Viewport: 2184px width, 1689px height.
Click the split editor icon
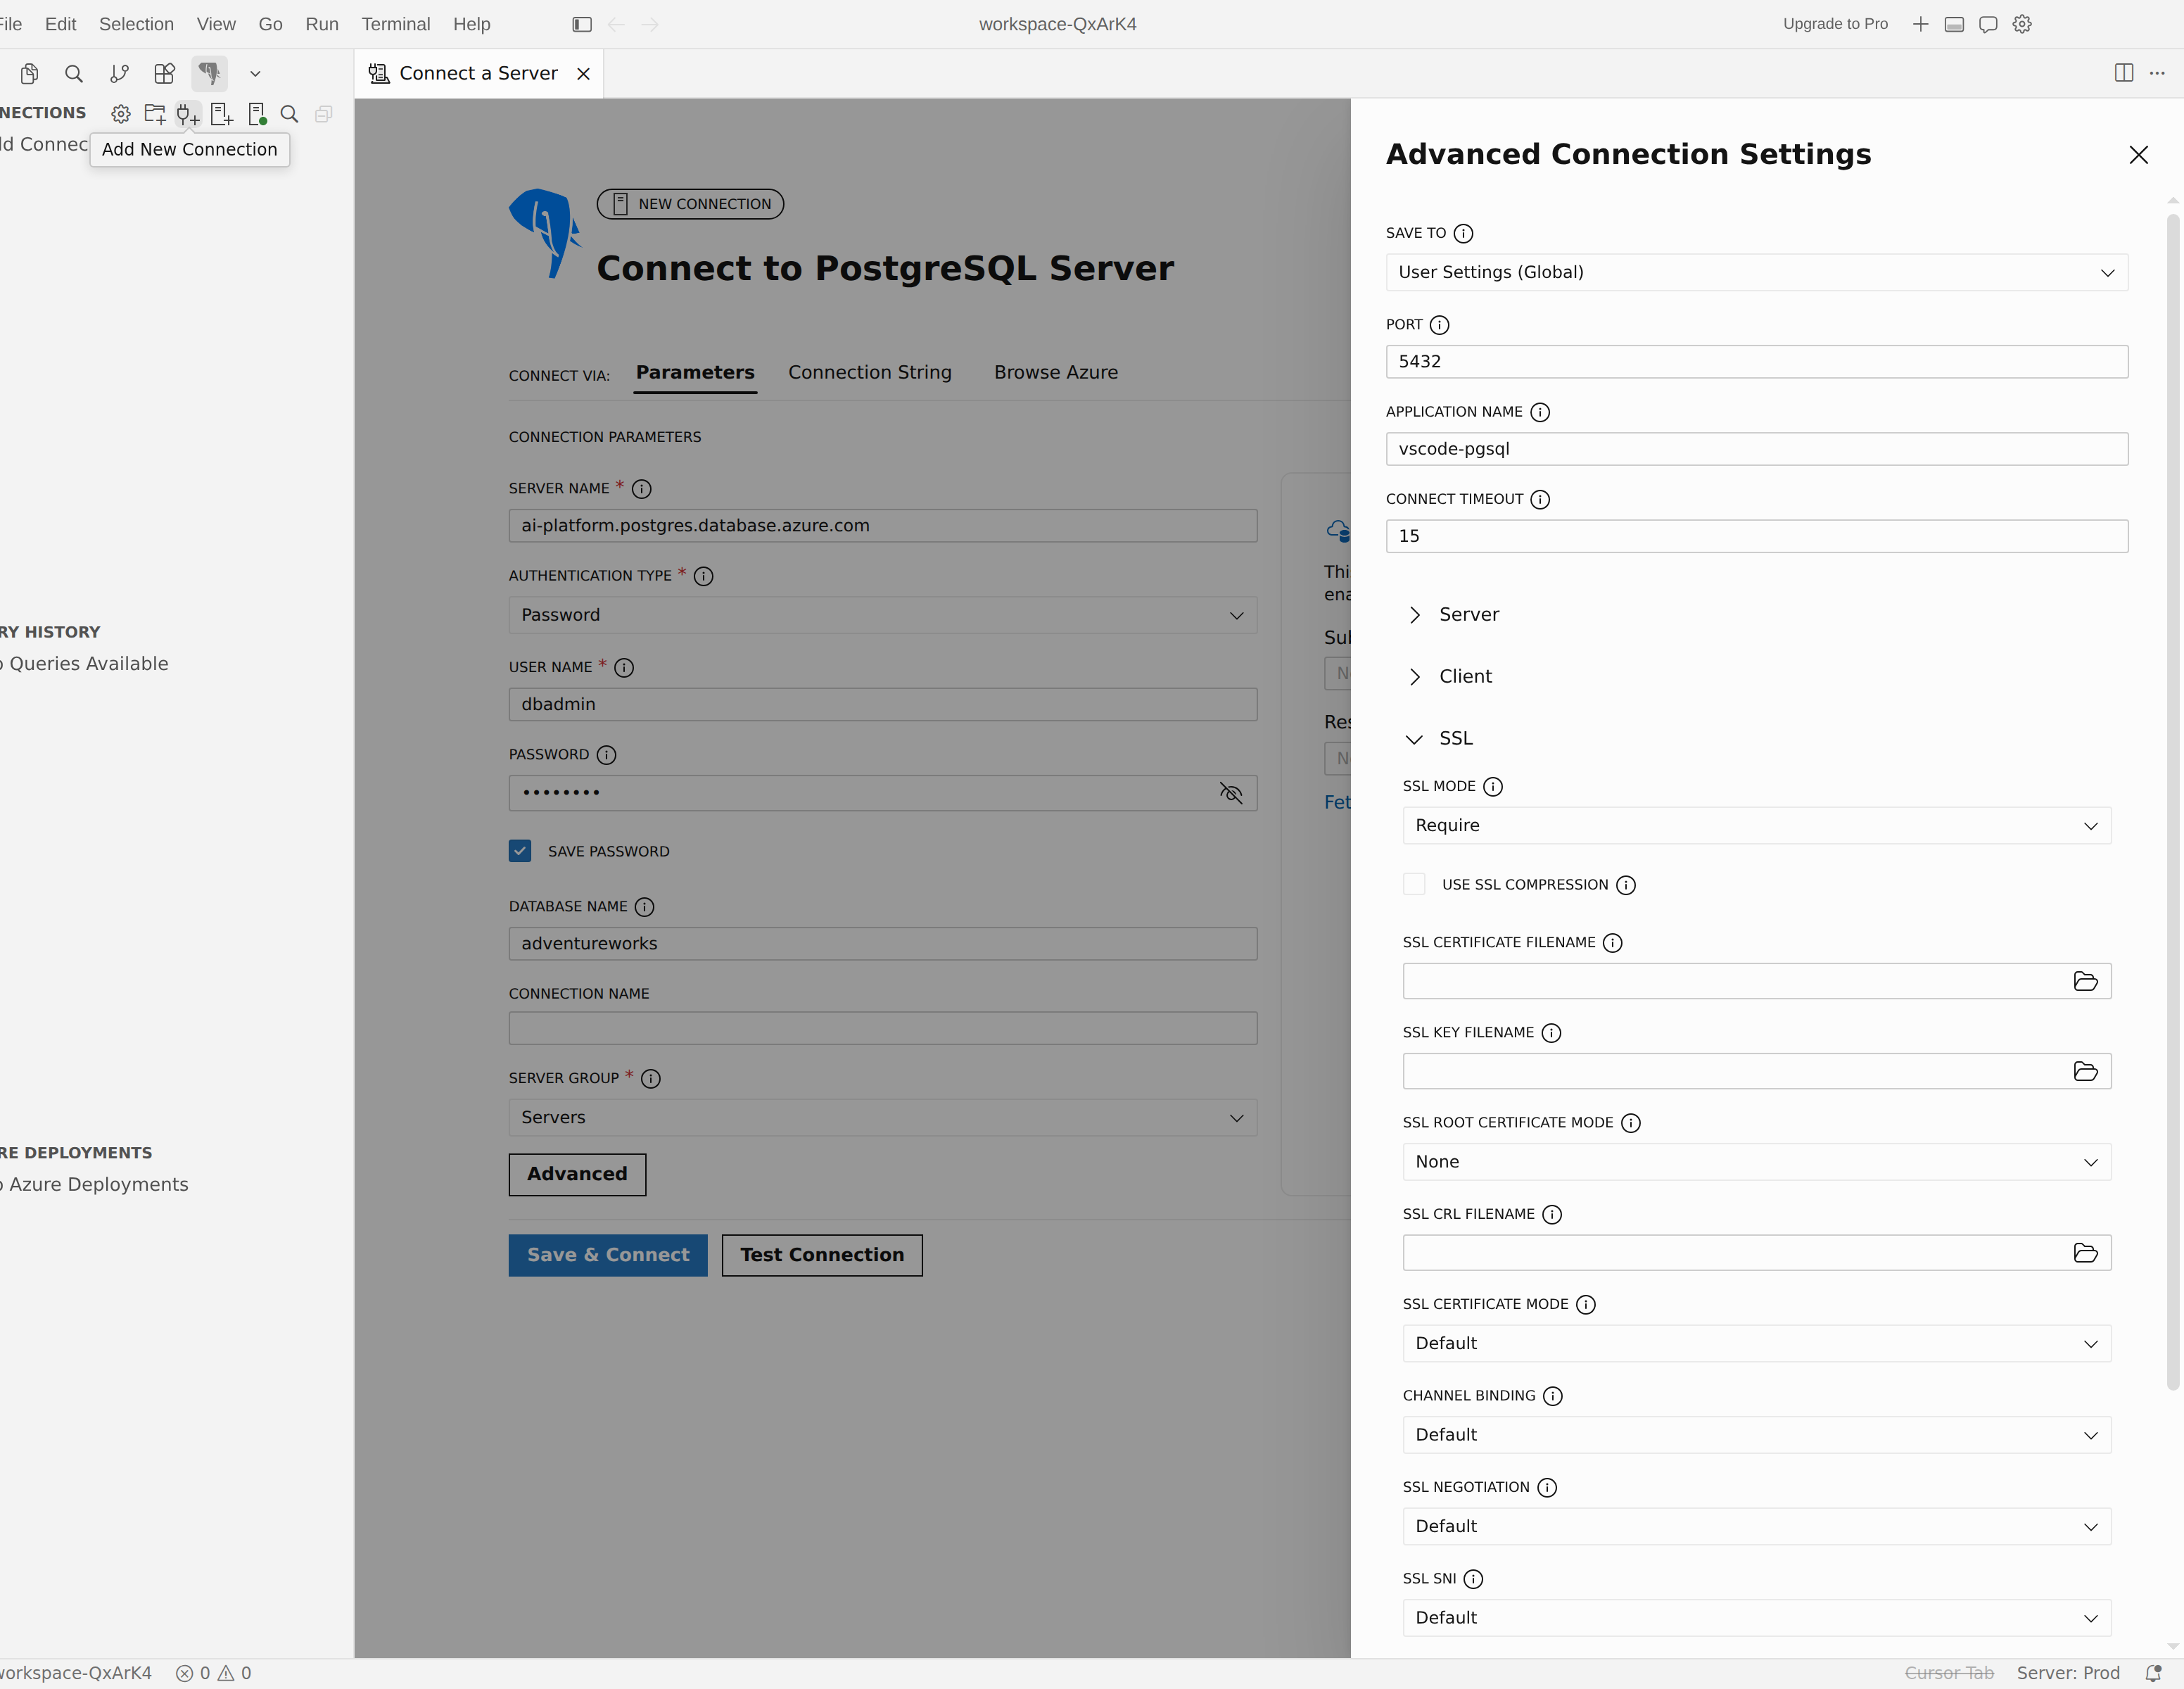[2124, 73]
